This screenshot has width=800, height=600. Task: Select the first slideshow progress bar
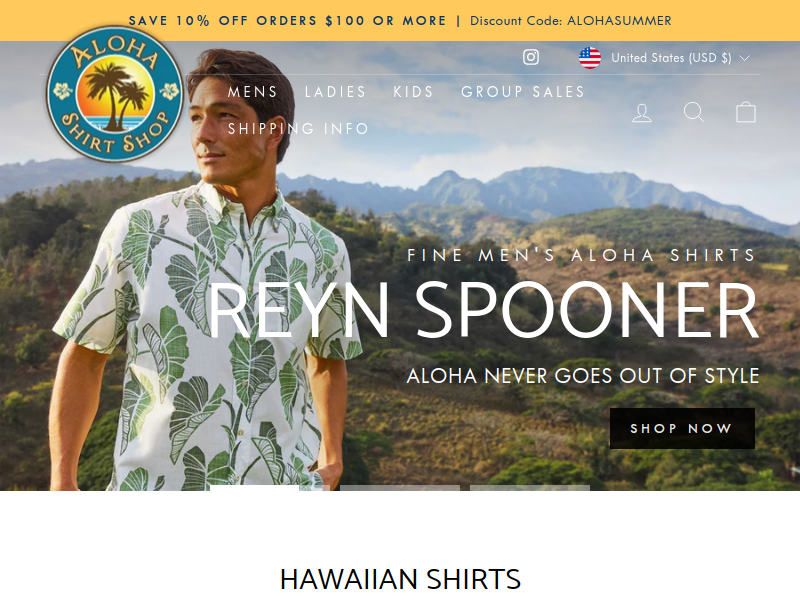pos(270,488)
